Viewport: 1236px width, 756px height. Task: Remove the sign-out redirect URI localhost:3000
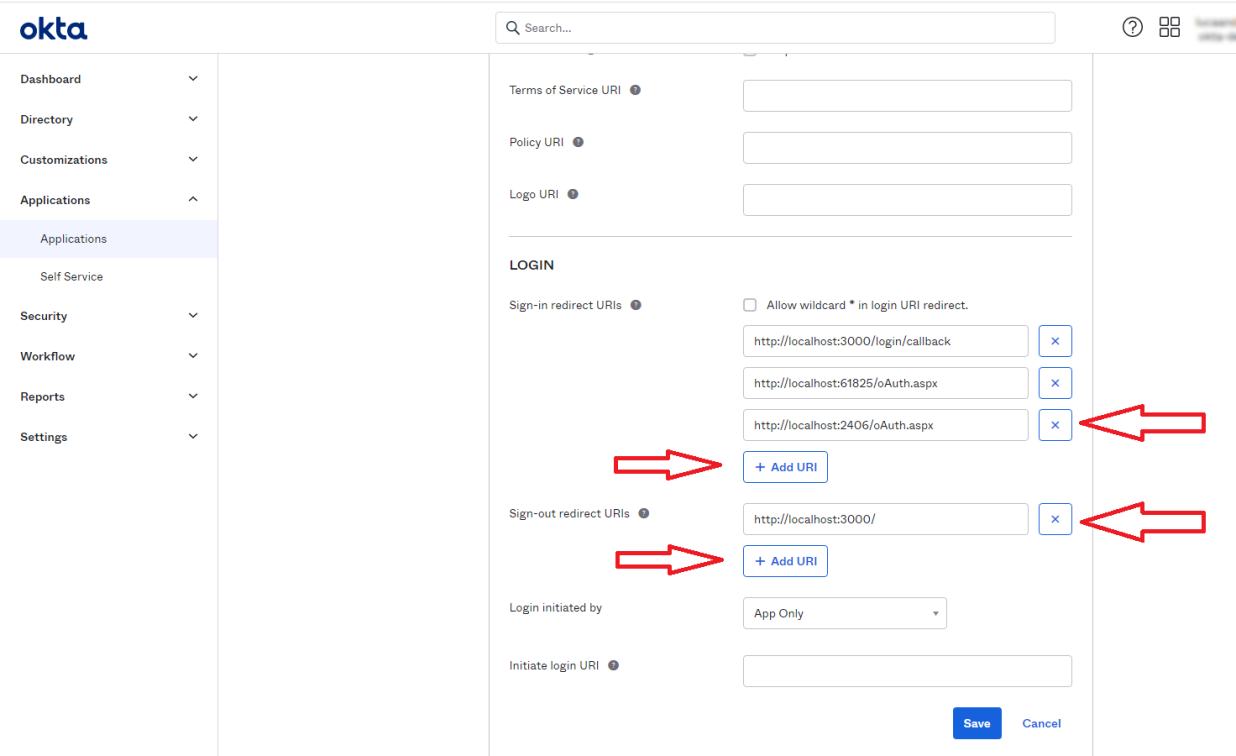click(x=1055, y=519)
